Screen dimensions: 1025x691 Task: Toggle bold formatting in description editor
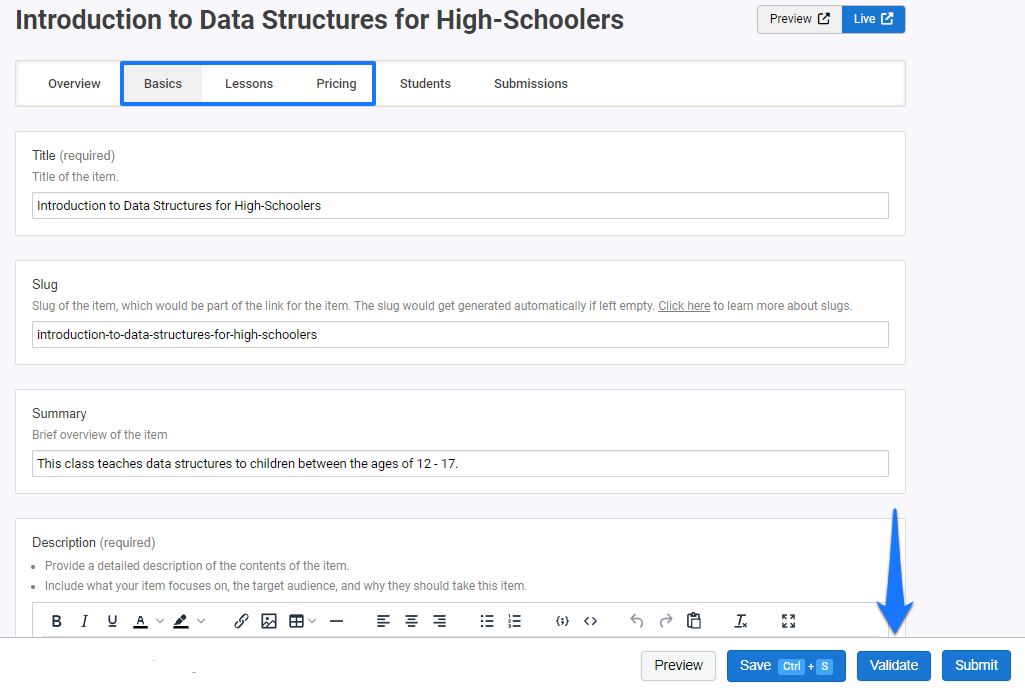(57, 621)
